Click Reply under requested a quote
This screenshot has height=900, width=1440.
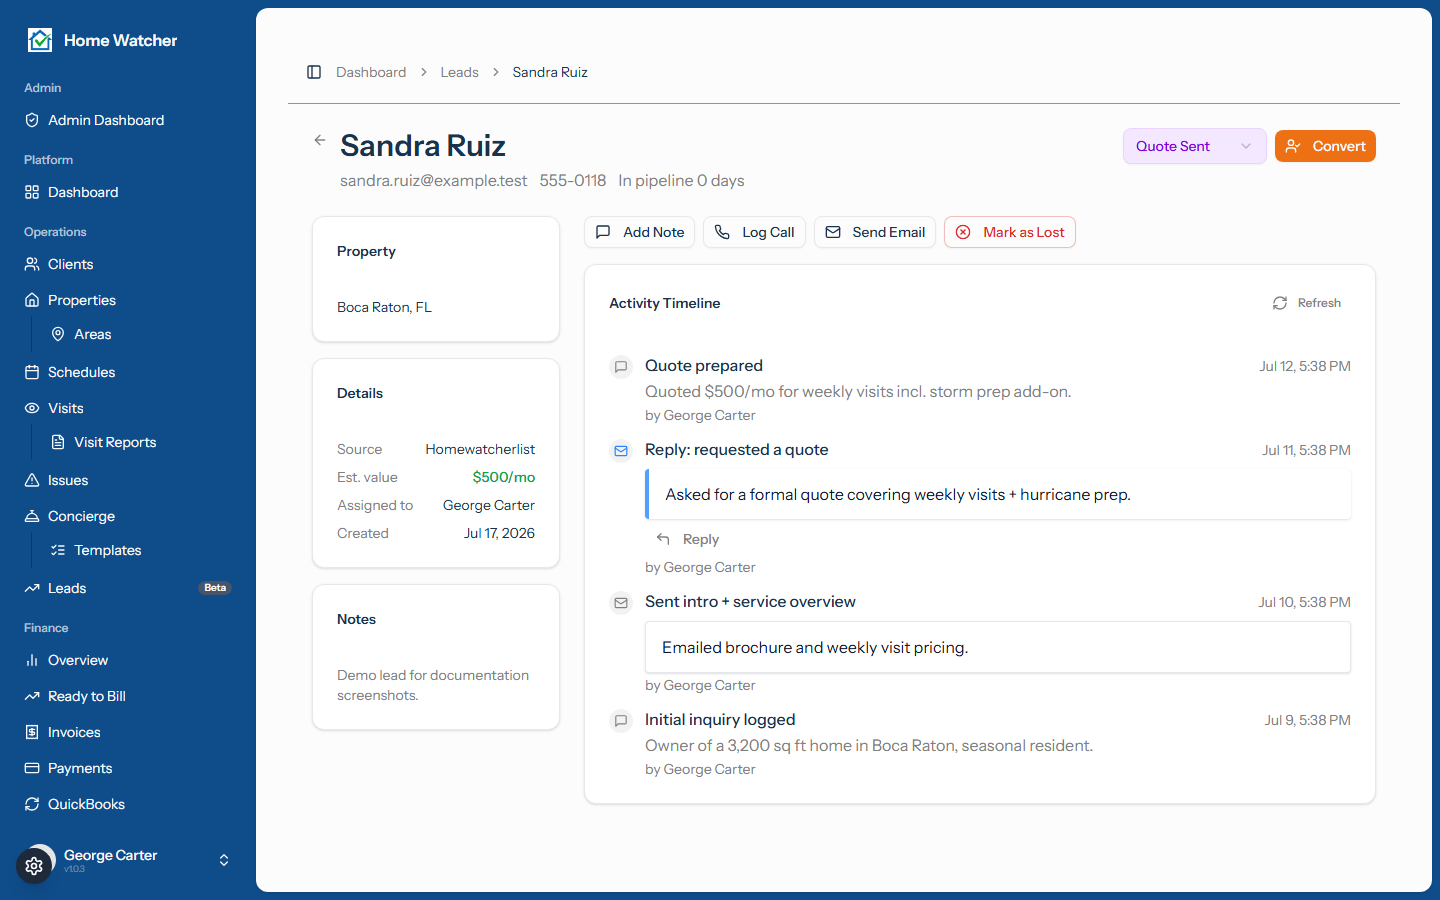pos(688,539)
